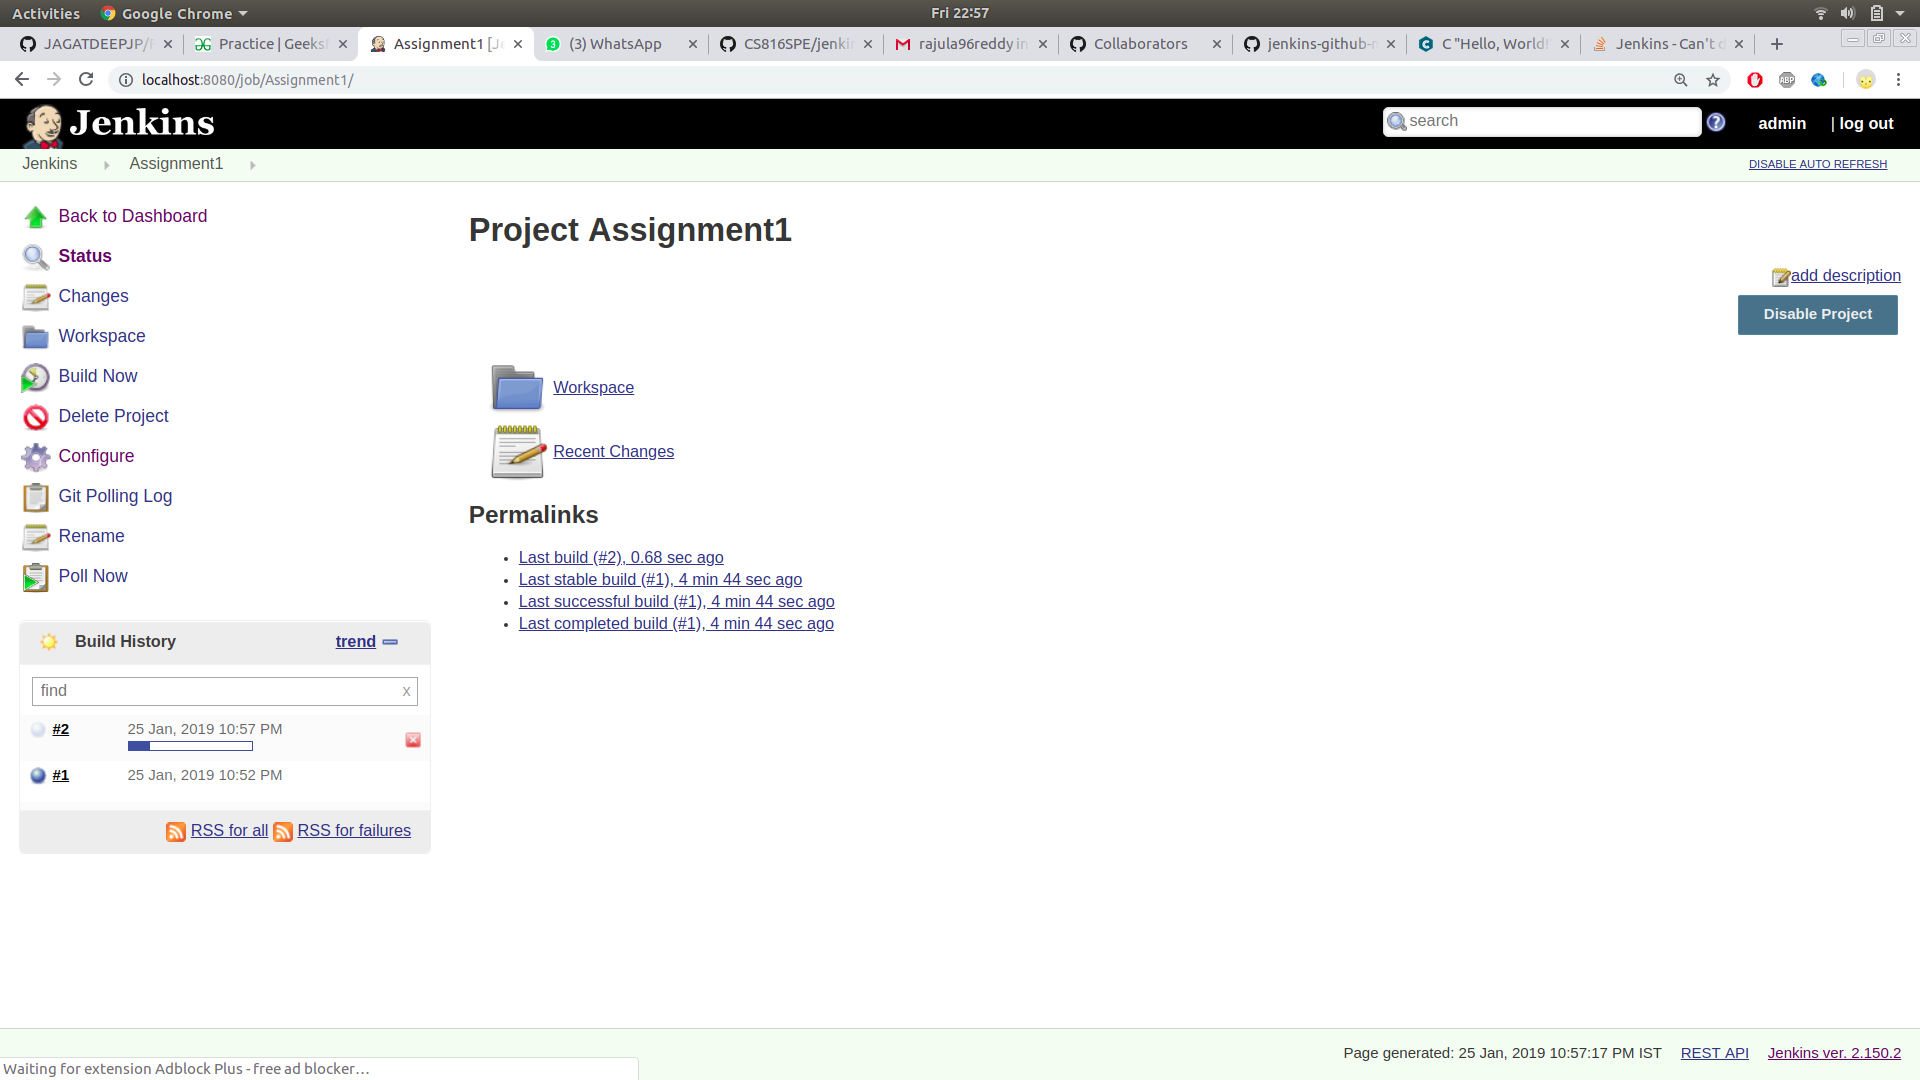Viewport: 1920px width, 1080px height.
Task: Open the Chrome three-dot menu
Action: (x=1898, y=80)
